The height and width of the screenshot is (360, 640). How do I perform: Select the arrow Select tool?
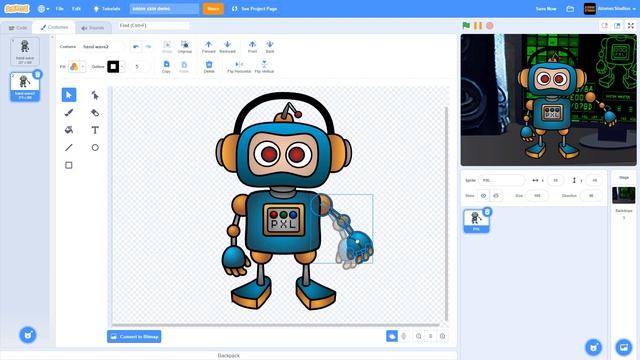[69, 95]
